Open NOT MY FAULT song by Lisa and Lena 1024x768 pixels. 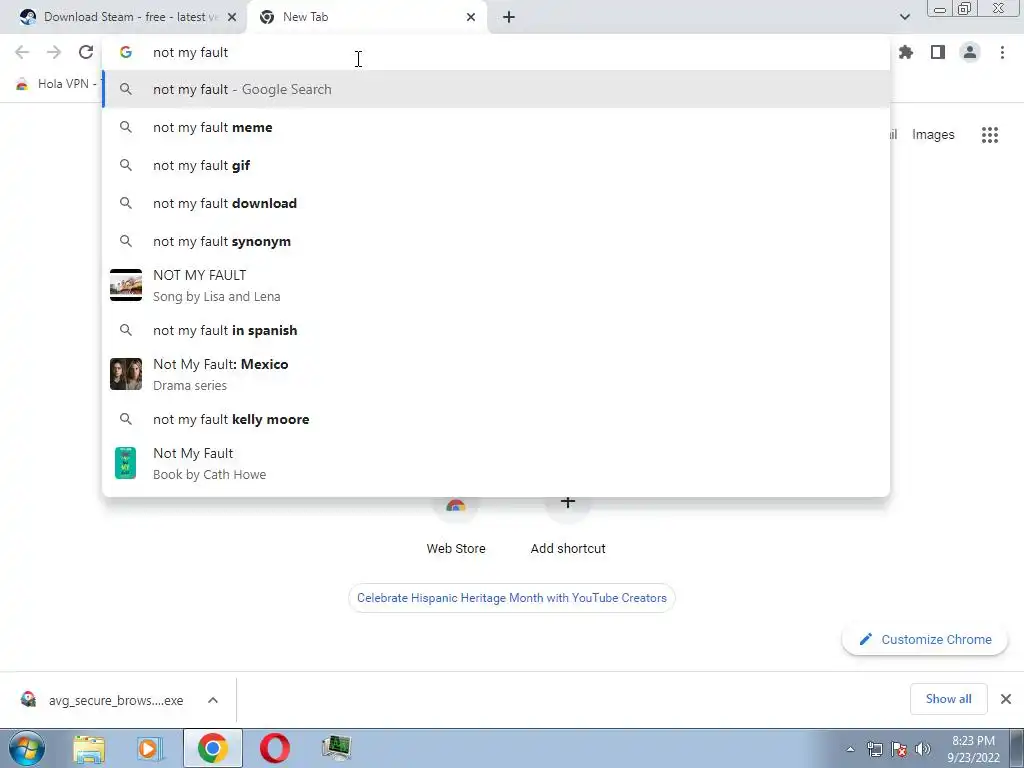[x=496, y=285]
